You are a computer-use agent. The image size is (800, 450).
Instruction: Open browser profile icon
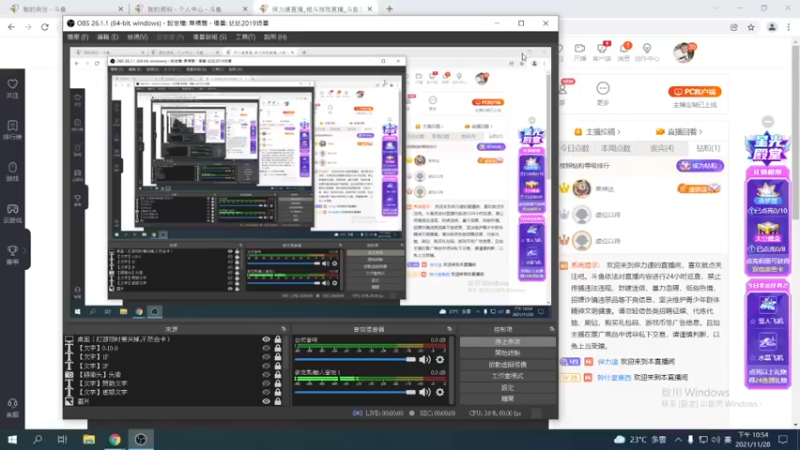point(772,28)
